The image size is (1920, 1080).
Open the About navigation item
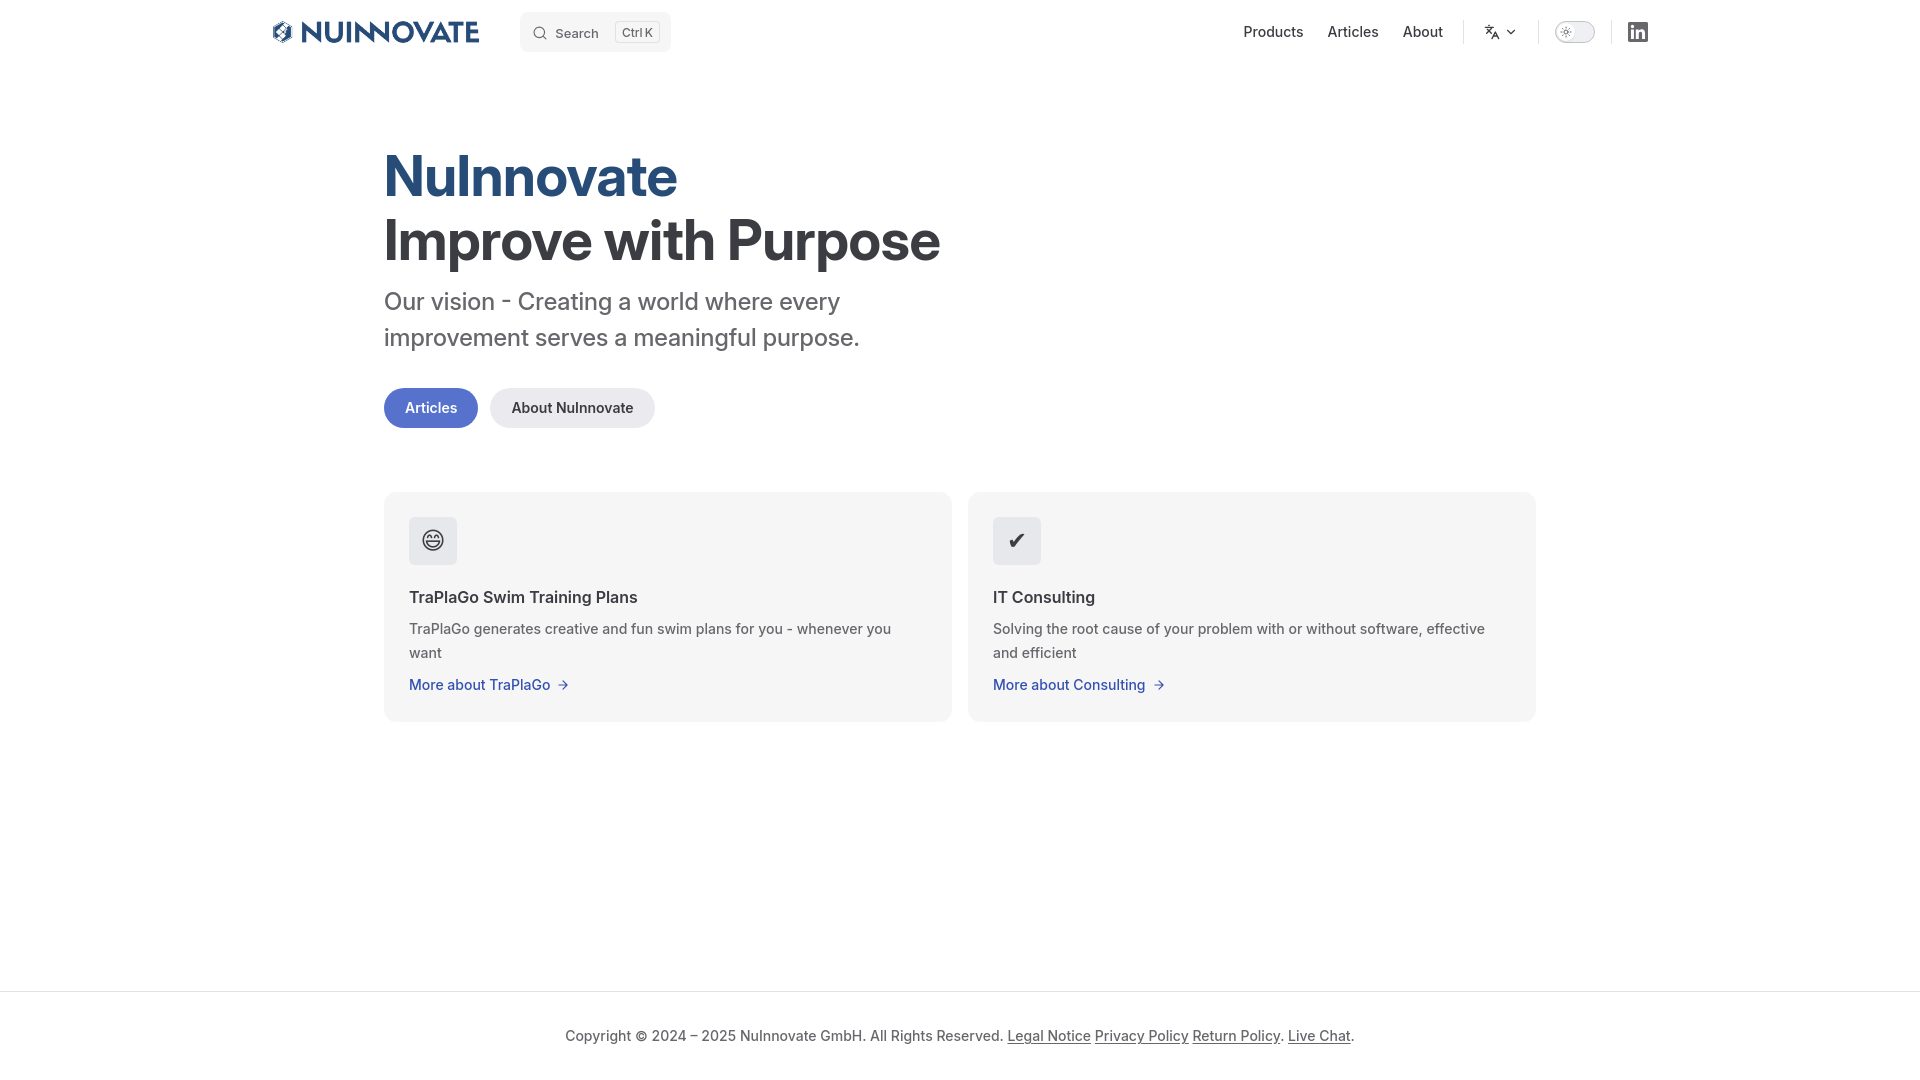pyautogui.click(x=1423, y=32)
